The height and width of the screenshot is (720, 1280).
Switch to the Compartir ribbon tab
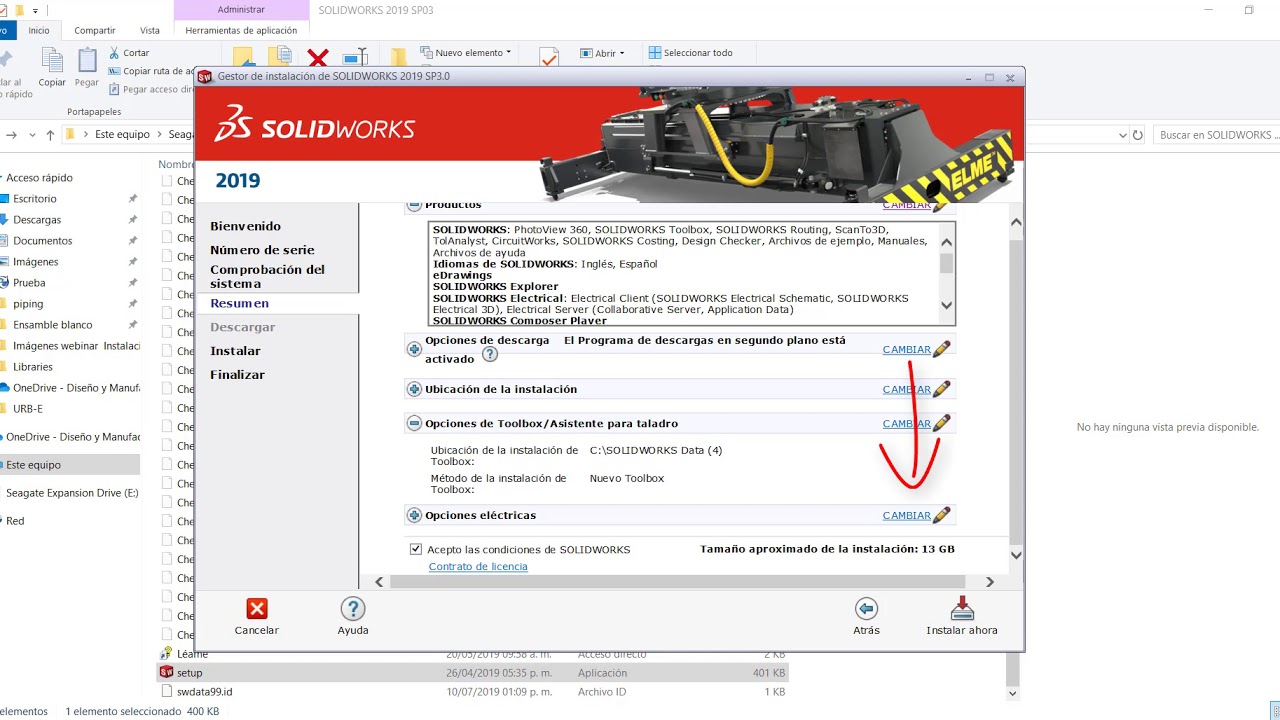(x=94, y=30)
